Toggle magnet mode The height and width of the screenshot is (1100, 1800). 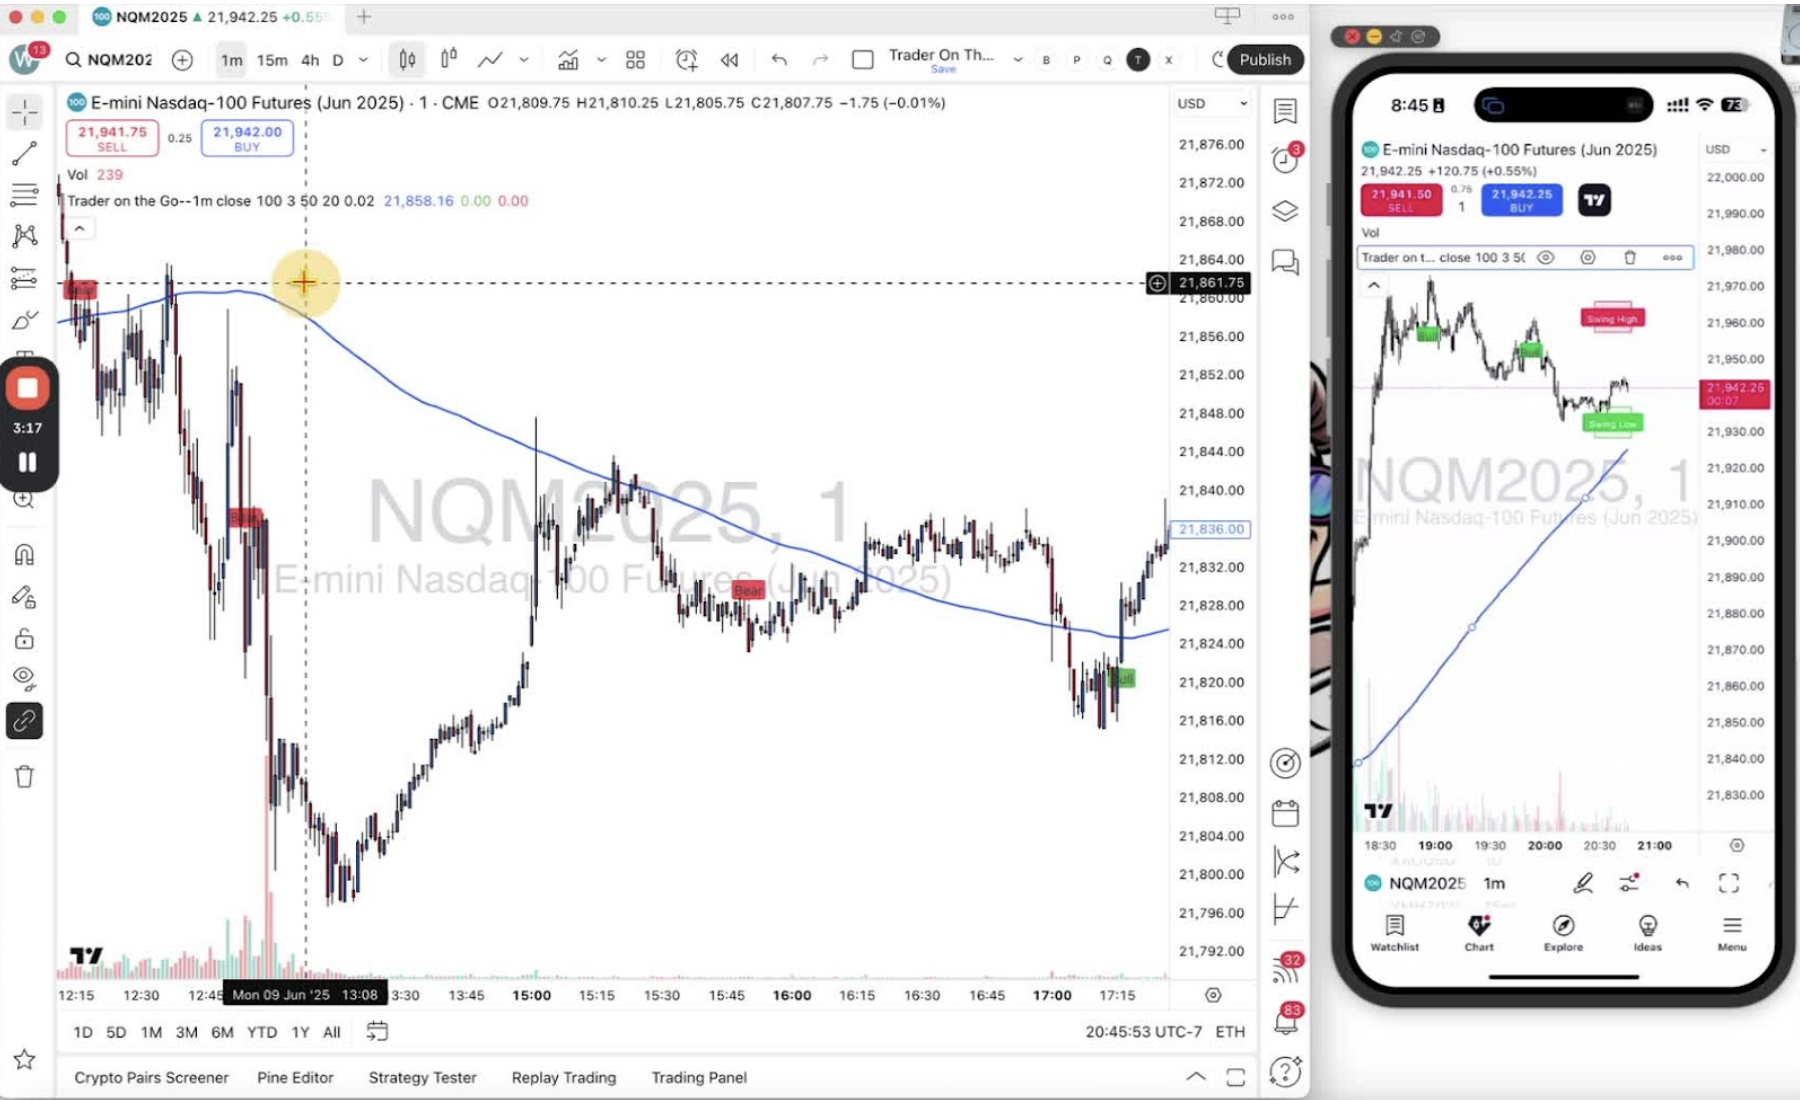click(25, 555)
